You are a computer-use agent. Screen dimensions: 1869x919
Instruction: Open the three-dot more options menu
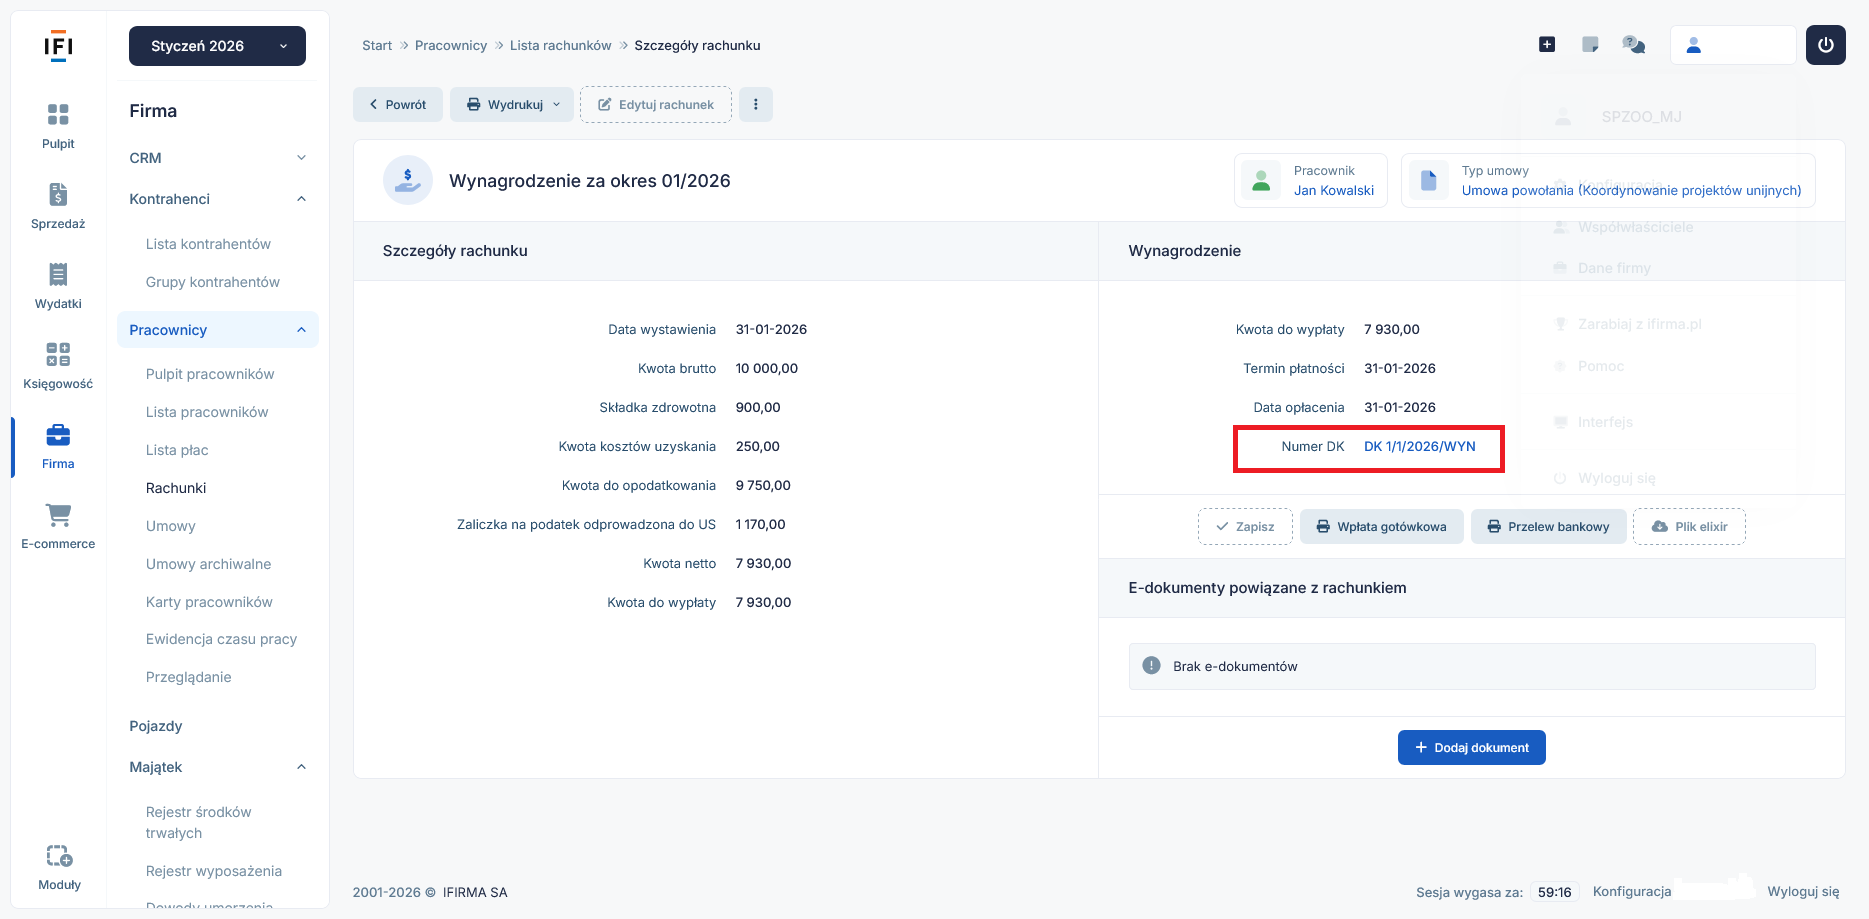point(756,105)
